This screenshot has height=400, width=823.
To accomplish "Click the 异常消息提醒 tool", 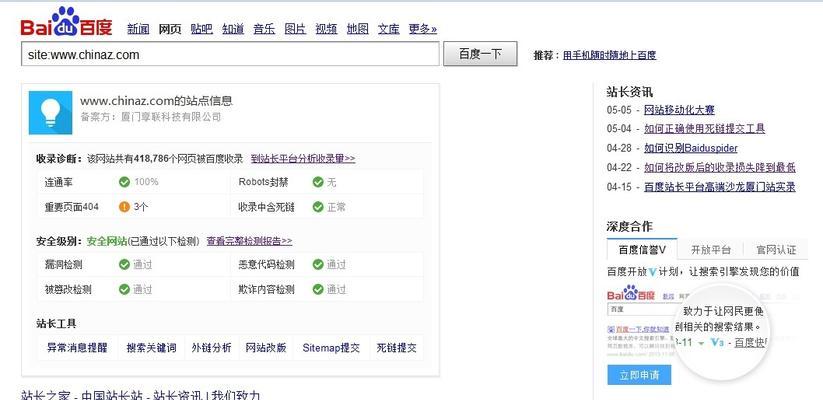I will click(x=77, y=348).
